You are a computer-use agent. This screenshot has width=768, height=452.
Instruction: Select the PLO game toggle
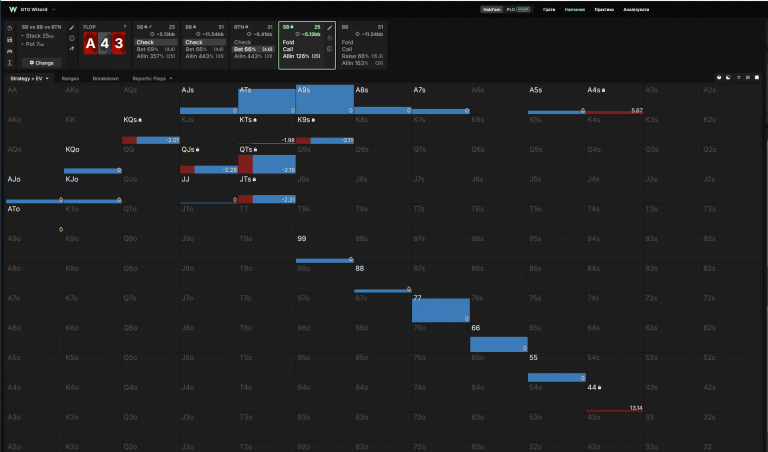518,9
